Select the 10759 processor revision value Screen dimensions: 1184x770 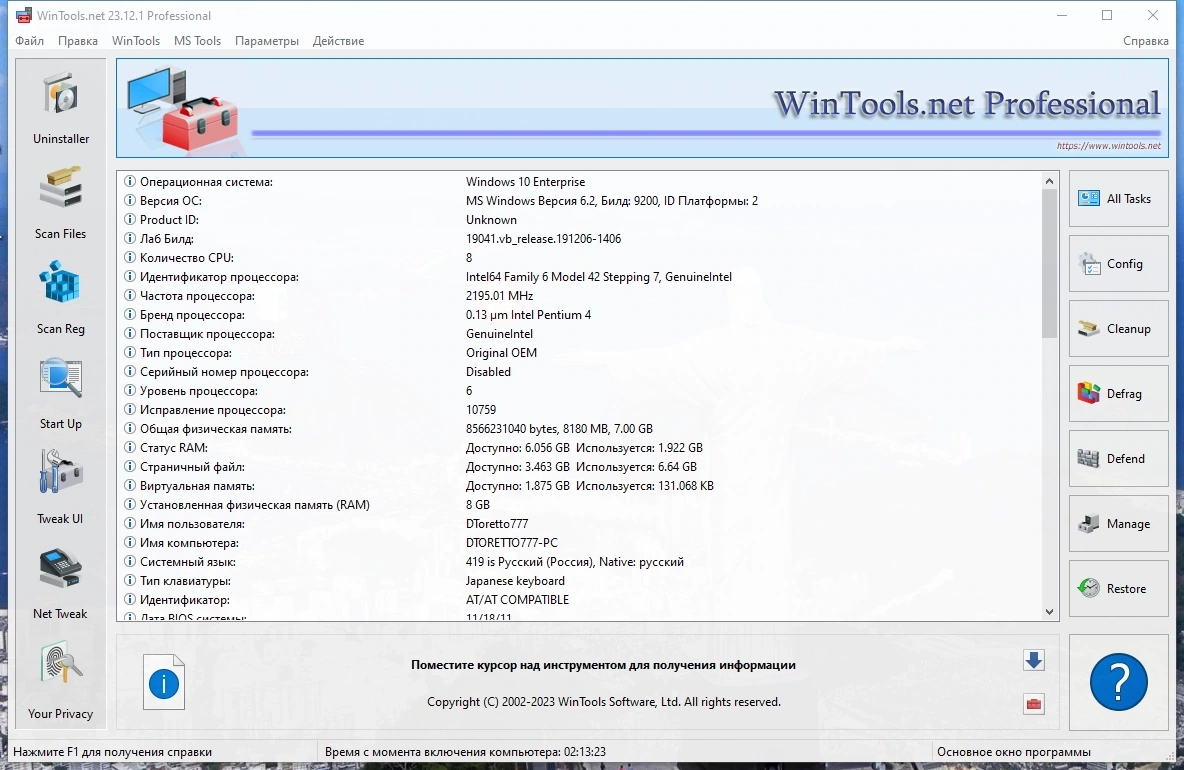point(481,410)
